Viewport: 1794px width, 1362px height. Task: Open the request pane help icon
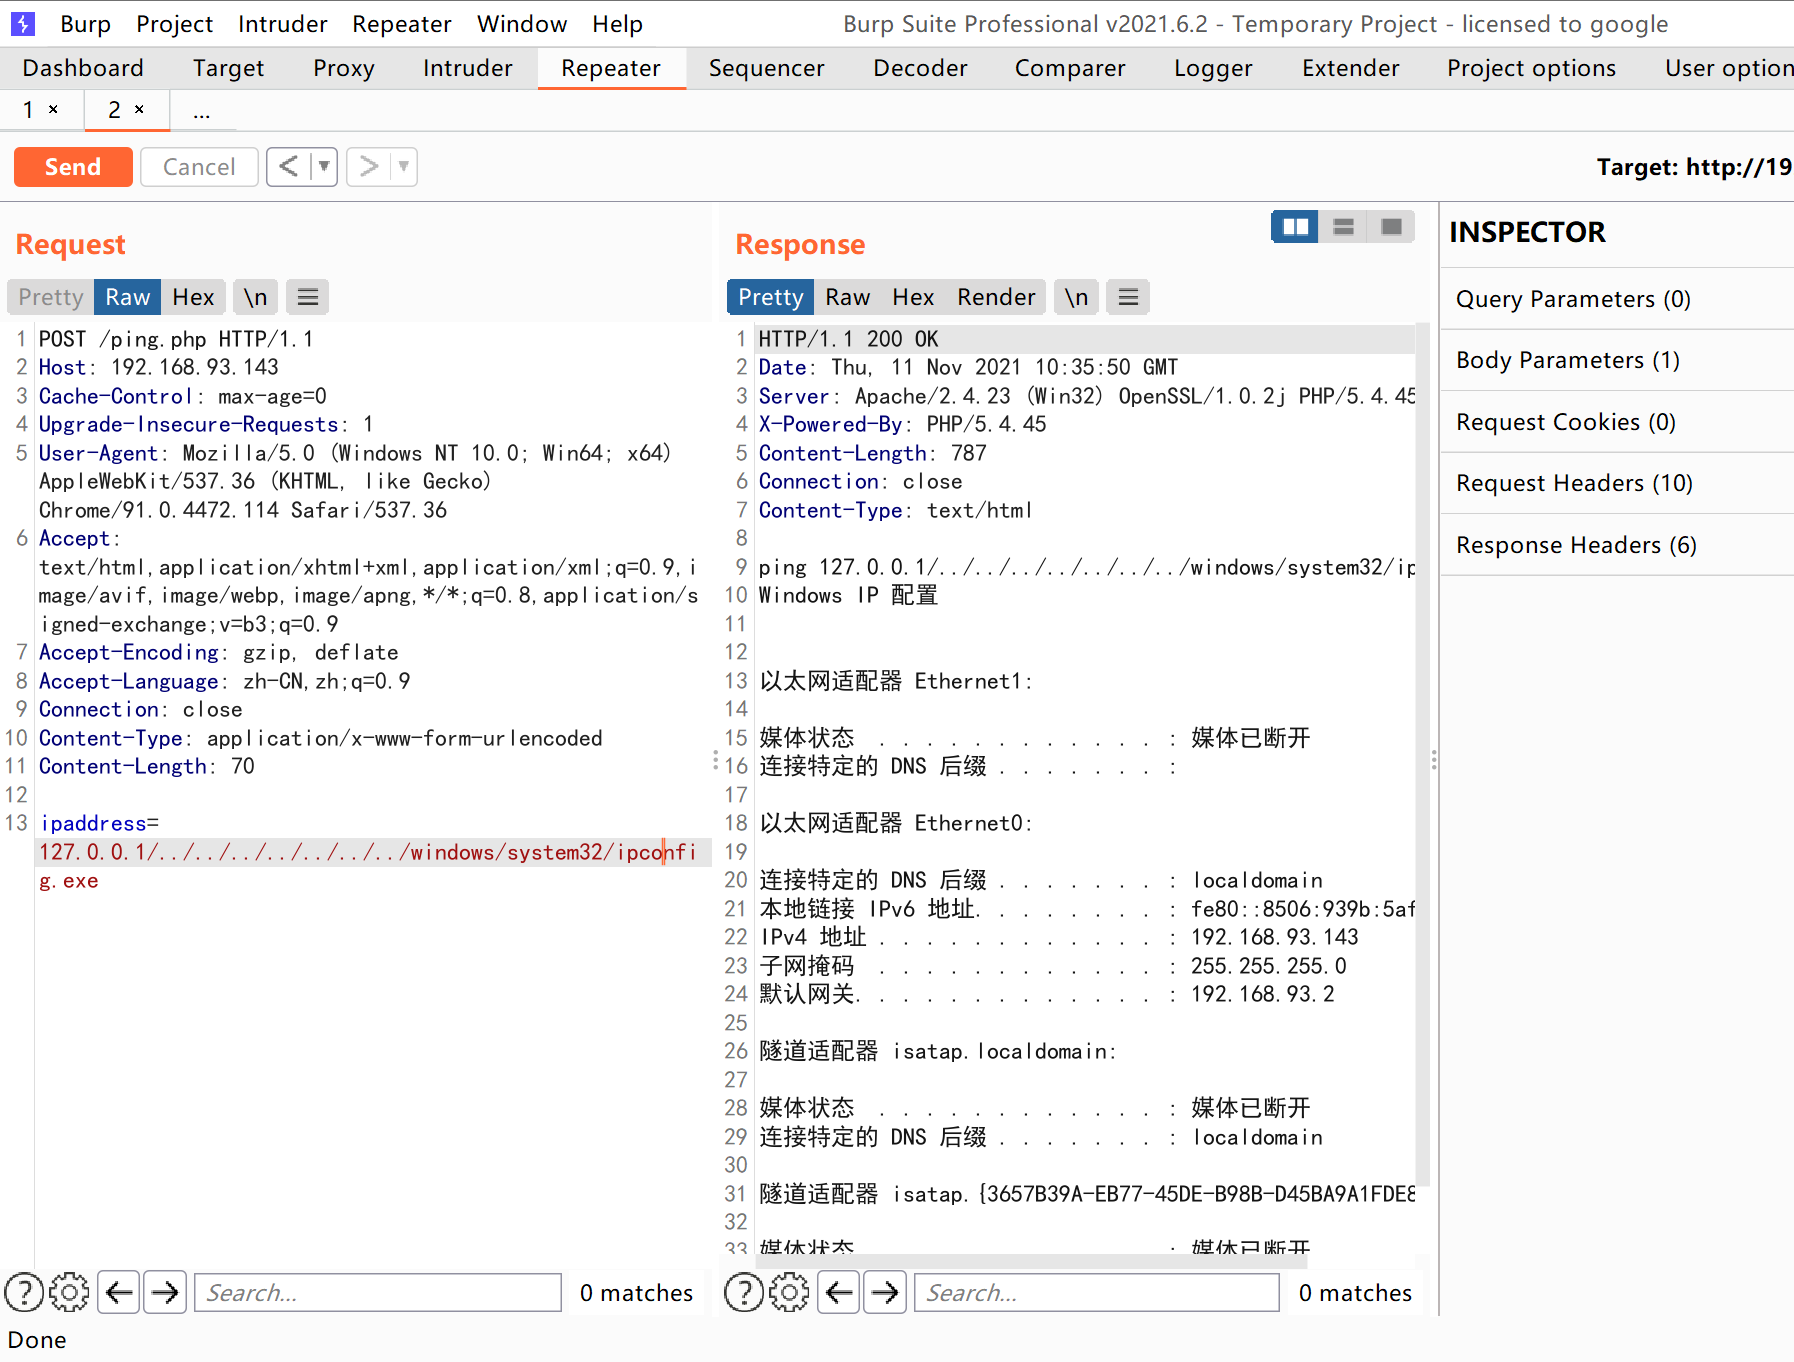pos(24,1292)
